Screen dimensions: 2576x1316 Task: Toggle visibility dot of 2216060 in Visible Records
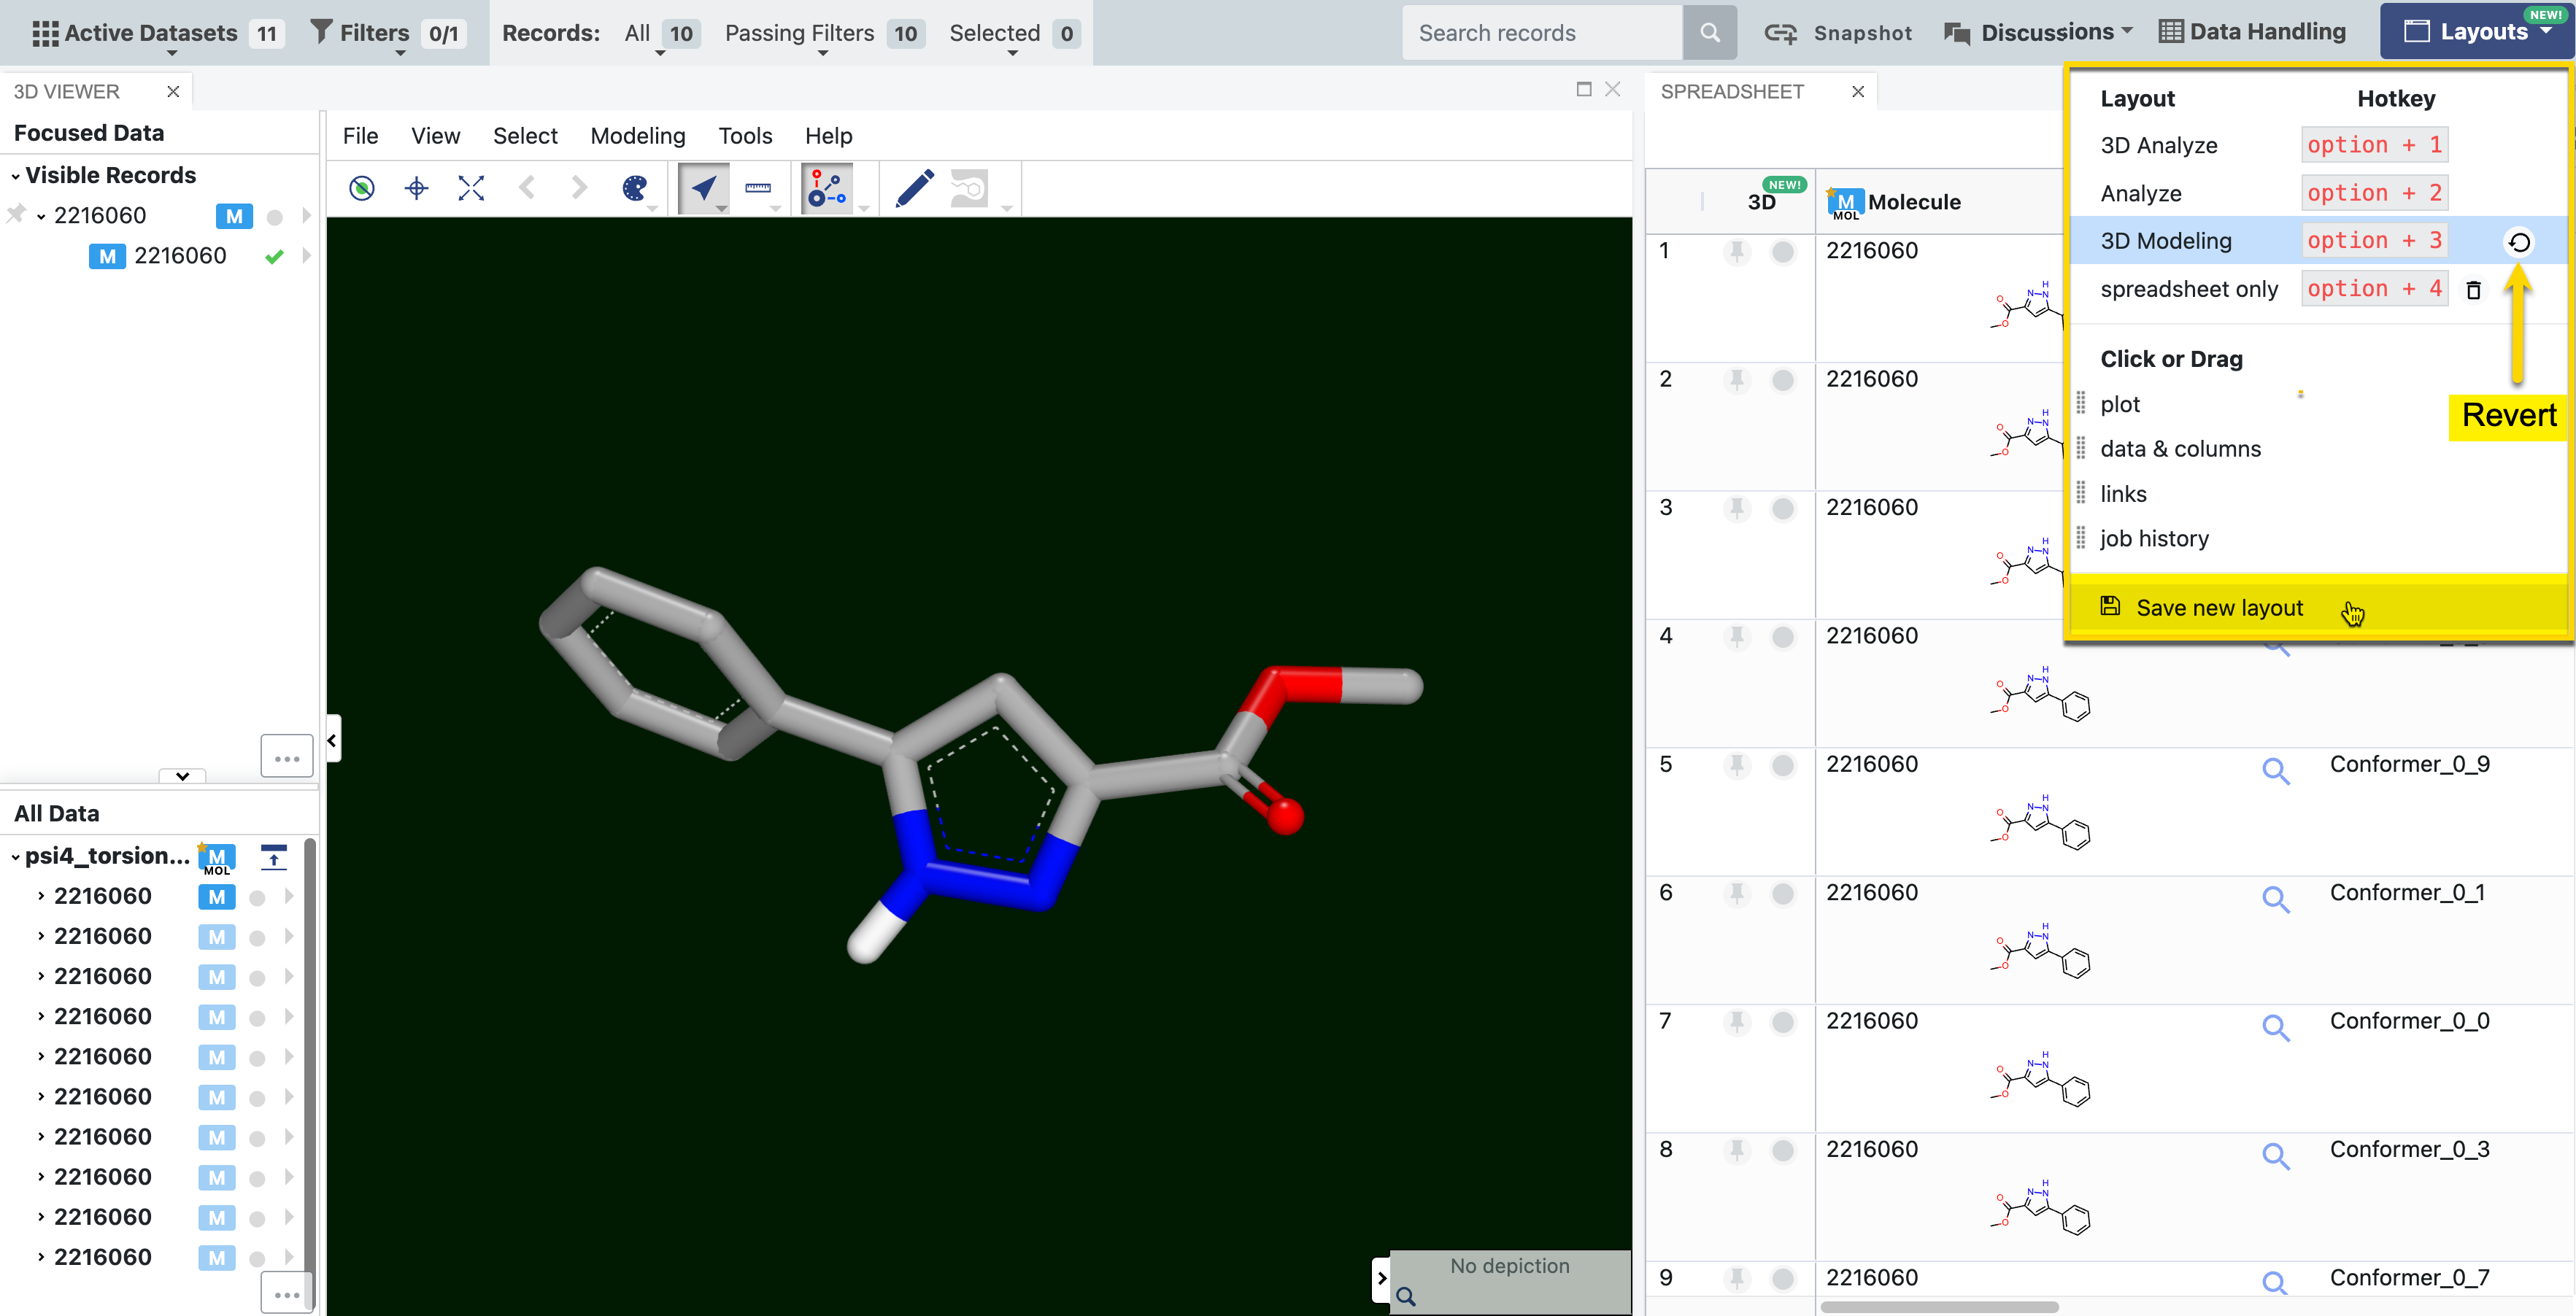point(275,217)
